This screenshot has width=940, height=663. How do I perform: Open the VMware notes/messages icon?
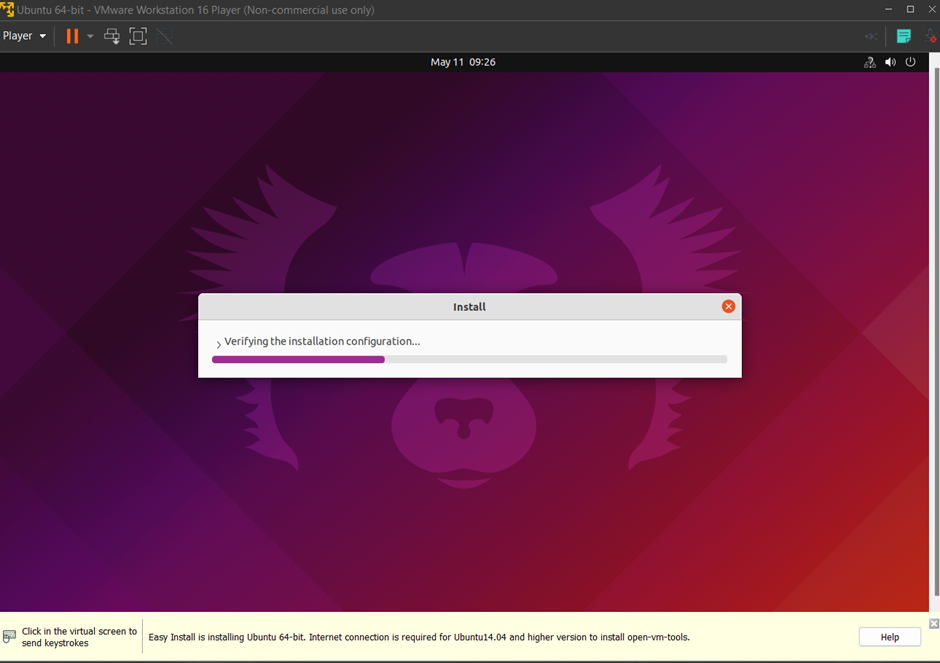point(903,36)
